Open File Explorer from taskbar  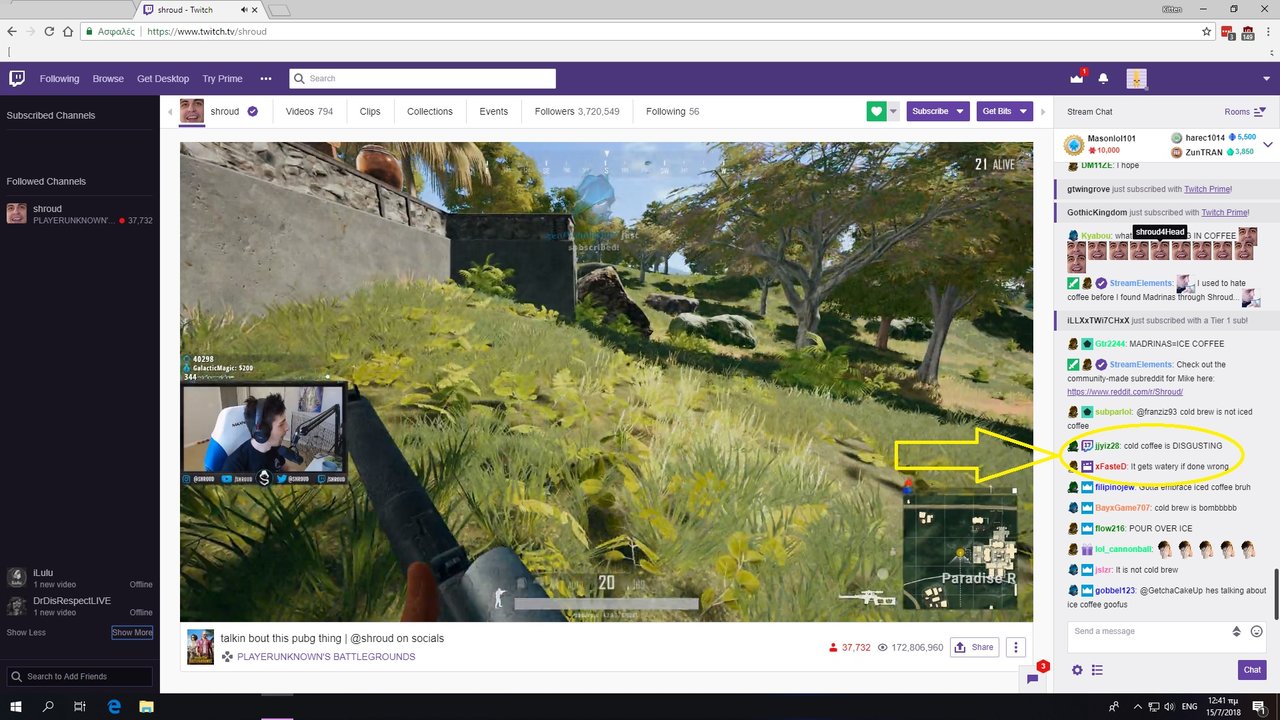pos(147,706)
